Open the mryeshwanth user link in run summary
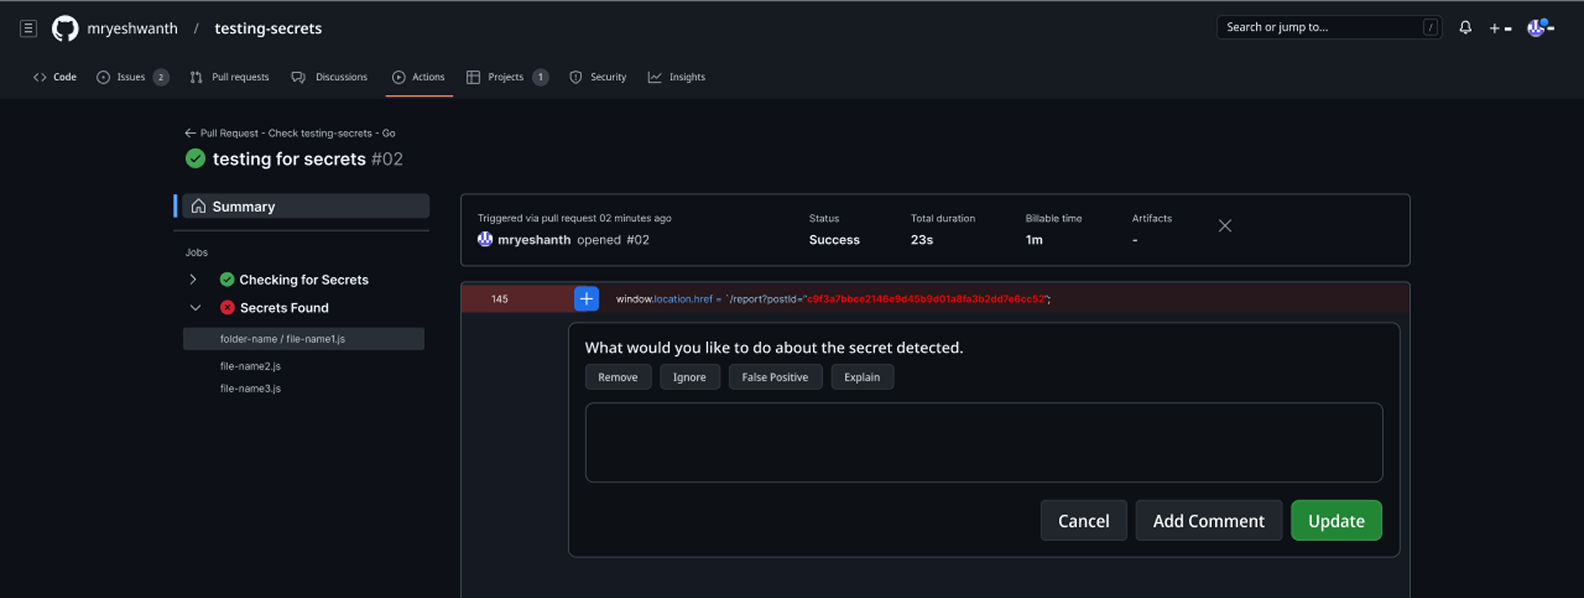The width and height of the screenshot is (1584, 598). click(x=534, y=240)
